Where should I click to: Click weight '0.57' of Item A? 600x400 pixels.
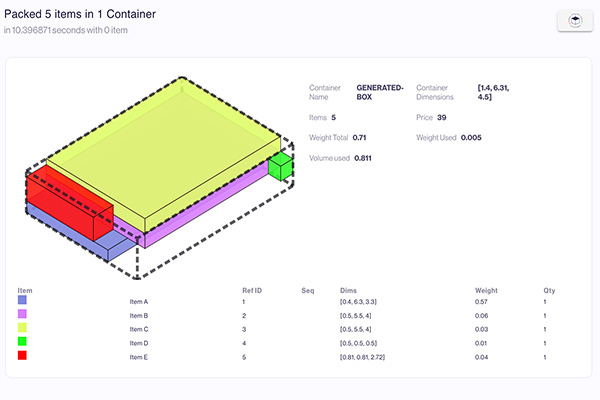[x=481, y=302]
